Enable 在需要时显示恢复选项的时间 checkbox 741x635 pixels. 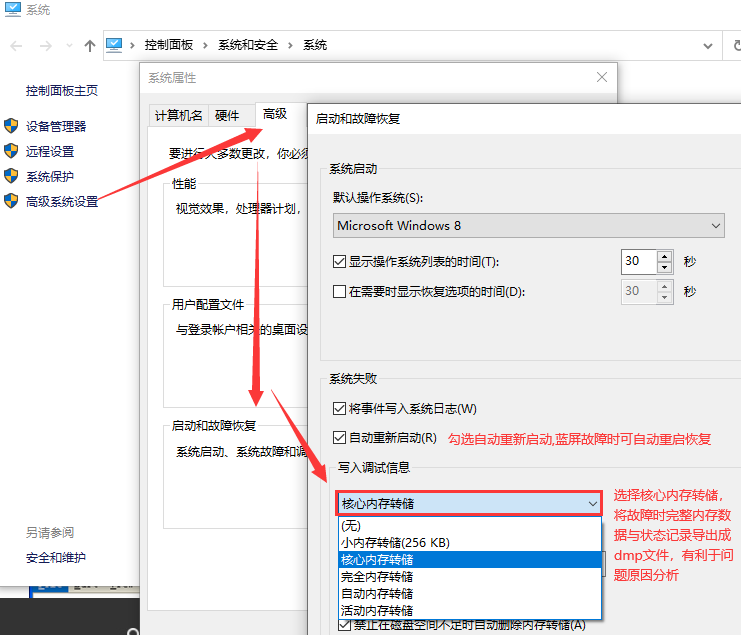coord(339,292)
